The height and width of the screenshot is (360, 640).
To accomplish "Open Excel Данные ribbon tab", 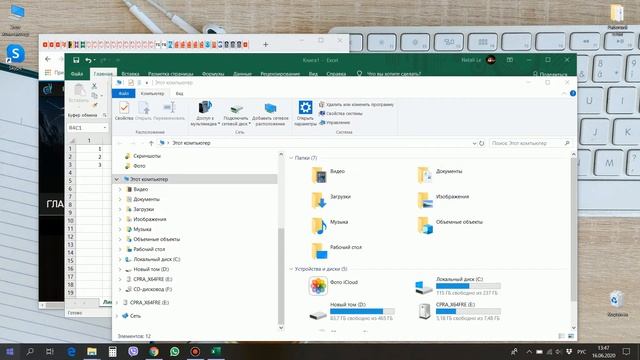I will pos(242,74).
